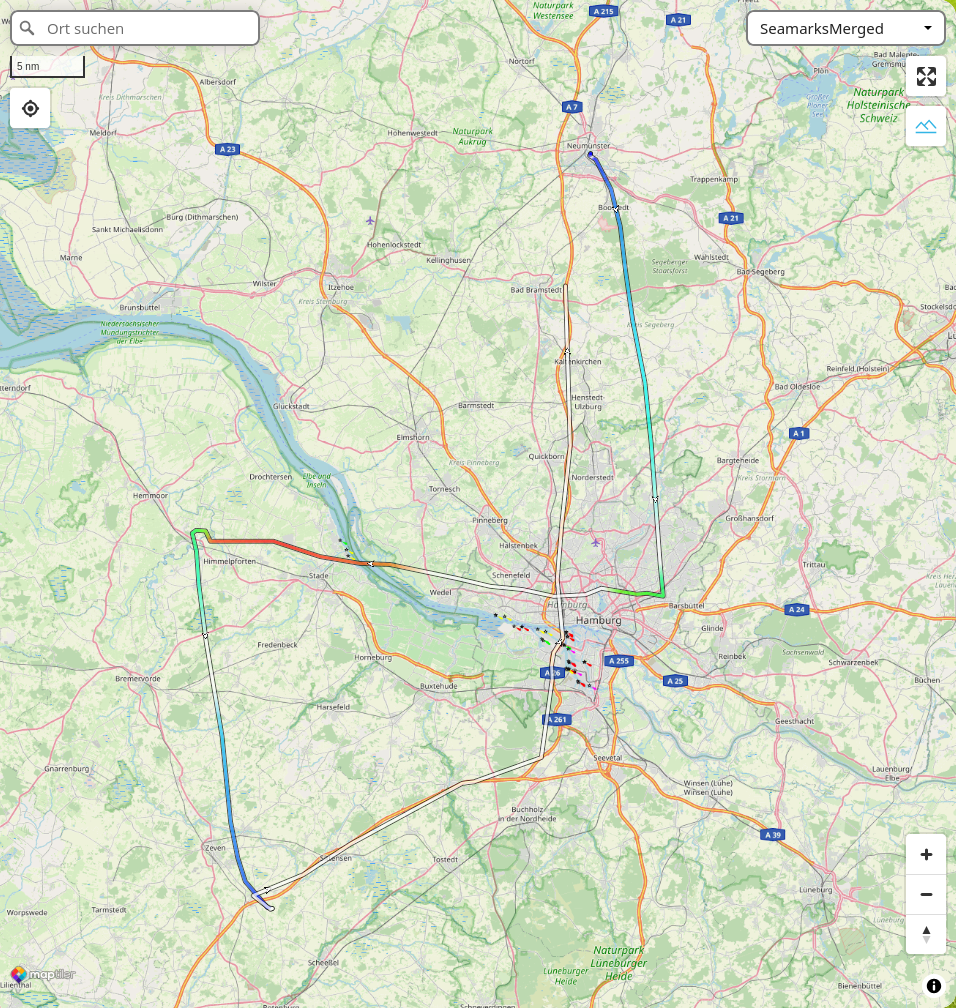The height and width of the screenshot is (1008, 956).
Task: Reset map bearing with compass button
Action: click(926, 934)
